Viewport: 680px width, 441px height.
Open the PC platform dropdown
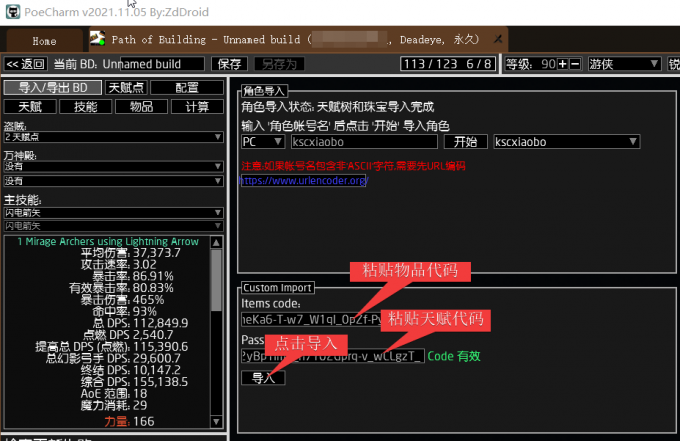262,142
